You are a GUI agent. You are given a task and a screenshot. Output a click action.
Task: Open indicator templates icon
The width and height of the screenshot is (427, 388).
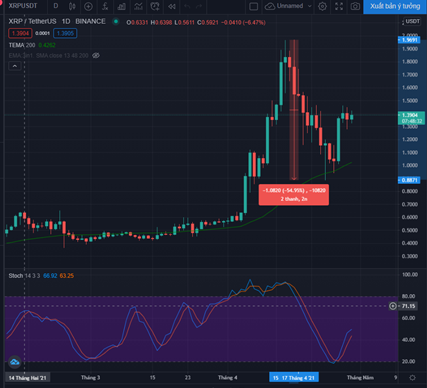click(x=138, y=6)
